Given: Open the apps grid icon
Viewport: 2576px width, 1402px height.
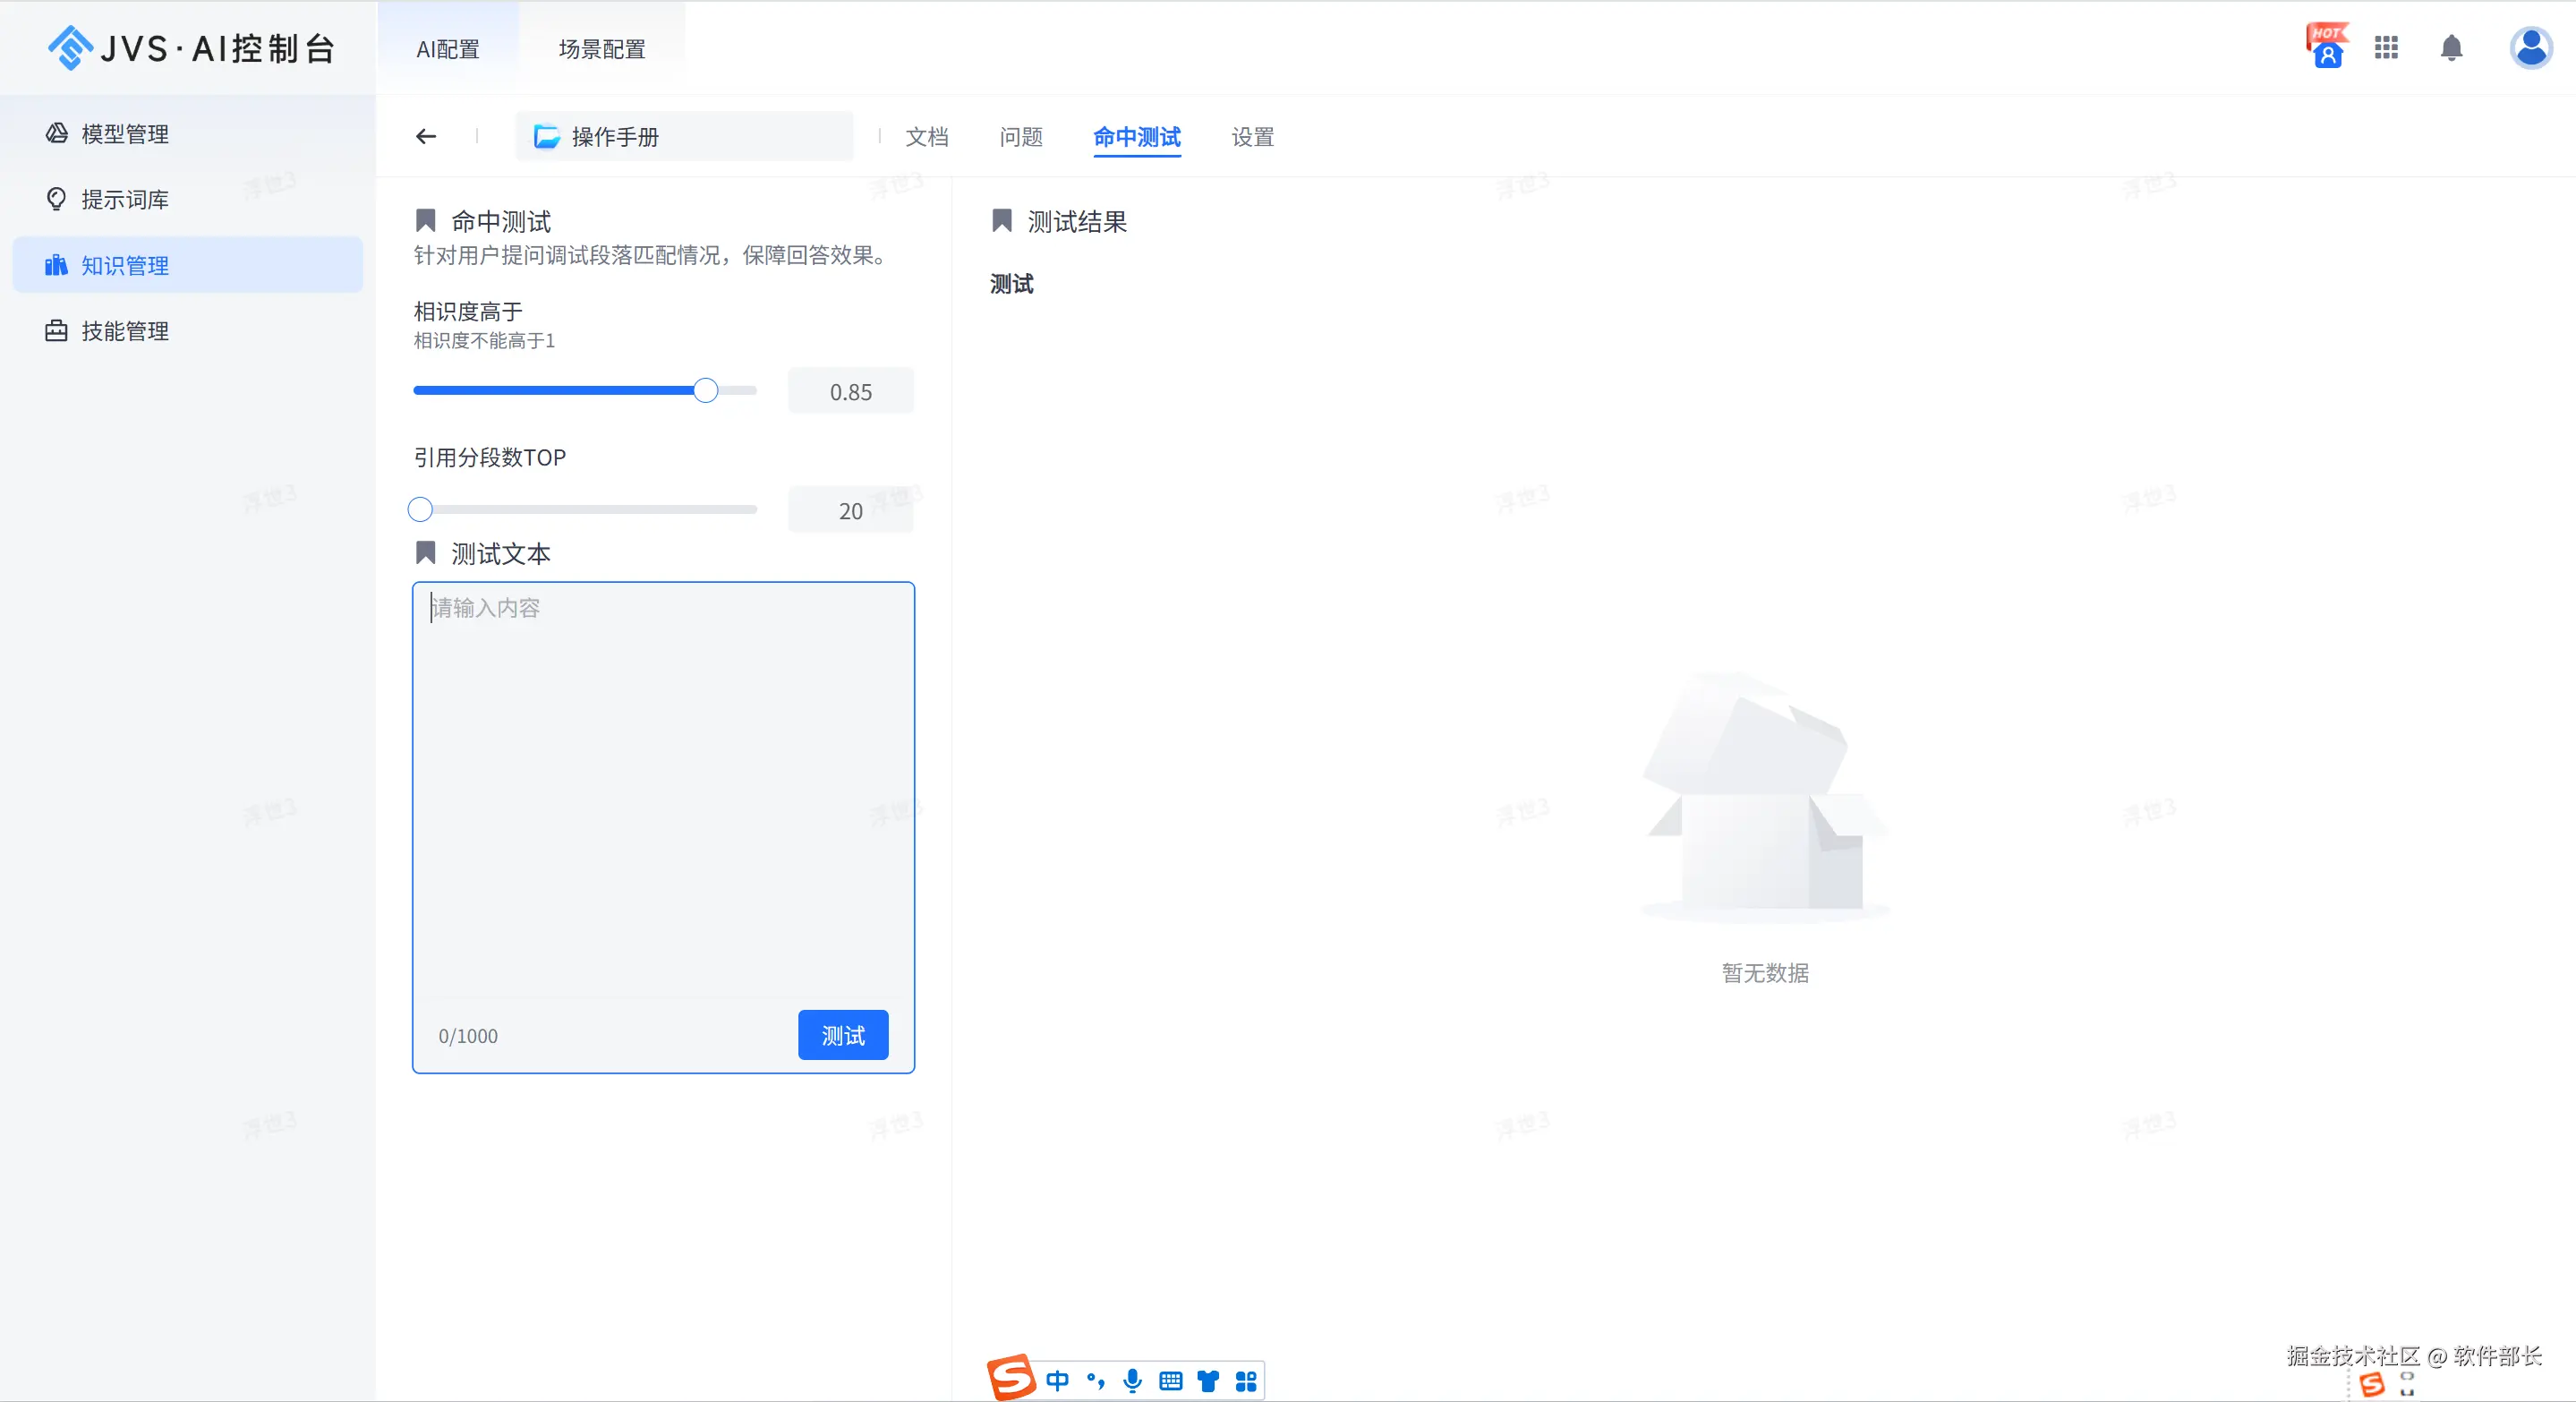Looking at the screenshot, I should pos(2386,47).
